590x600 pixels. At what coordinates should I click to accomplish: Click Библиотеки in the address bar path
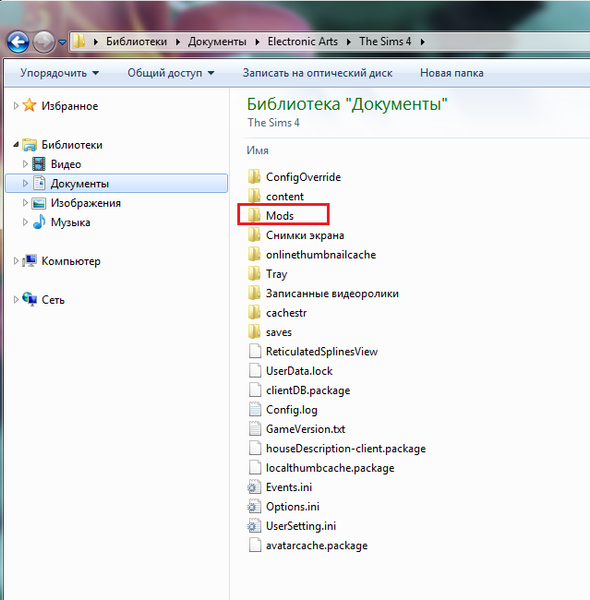pos(137,41)
